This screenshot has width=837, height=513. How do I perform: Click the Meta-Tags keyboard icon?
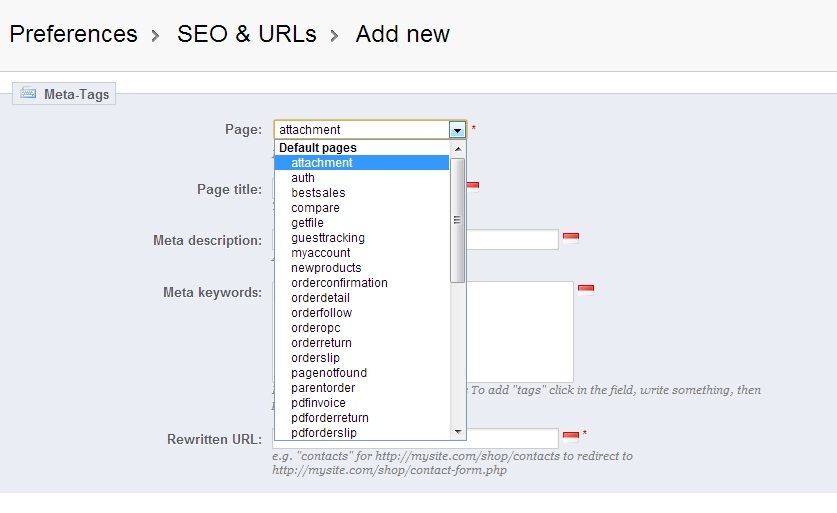click(x=28, y=95)
